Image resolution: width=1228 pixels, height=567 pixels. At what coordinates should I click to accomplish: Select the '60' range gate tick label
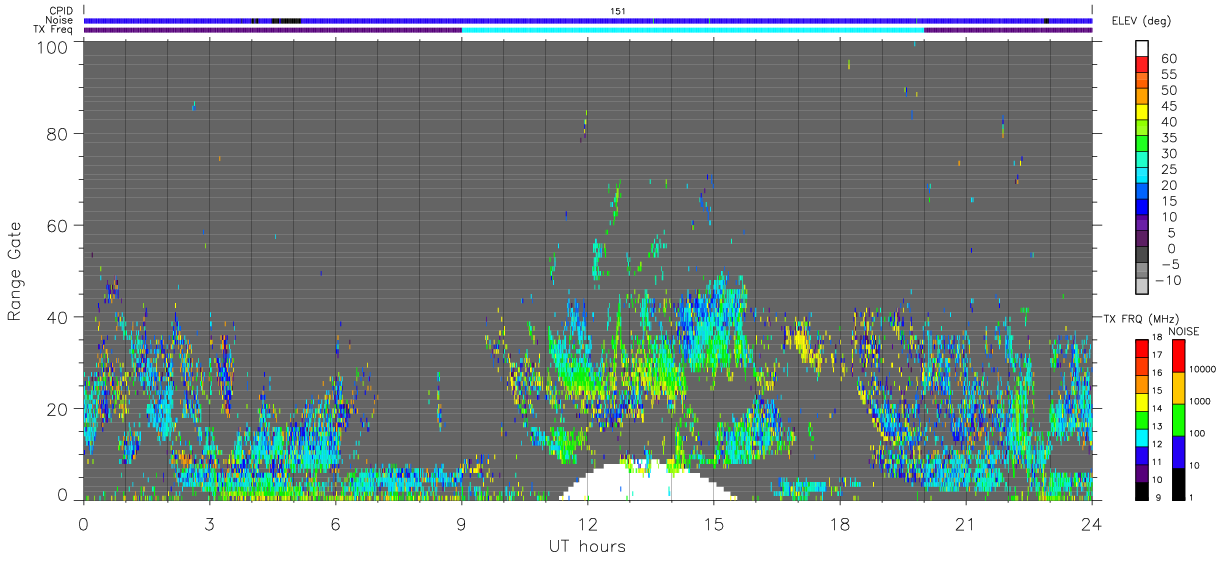pyautogui.click(x=59, y=225)
